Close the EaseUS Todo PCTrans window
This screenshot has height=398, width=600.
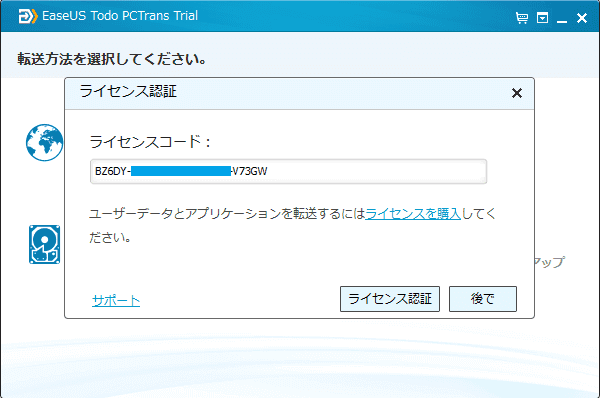[x=582, y=18]
